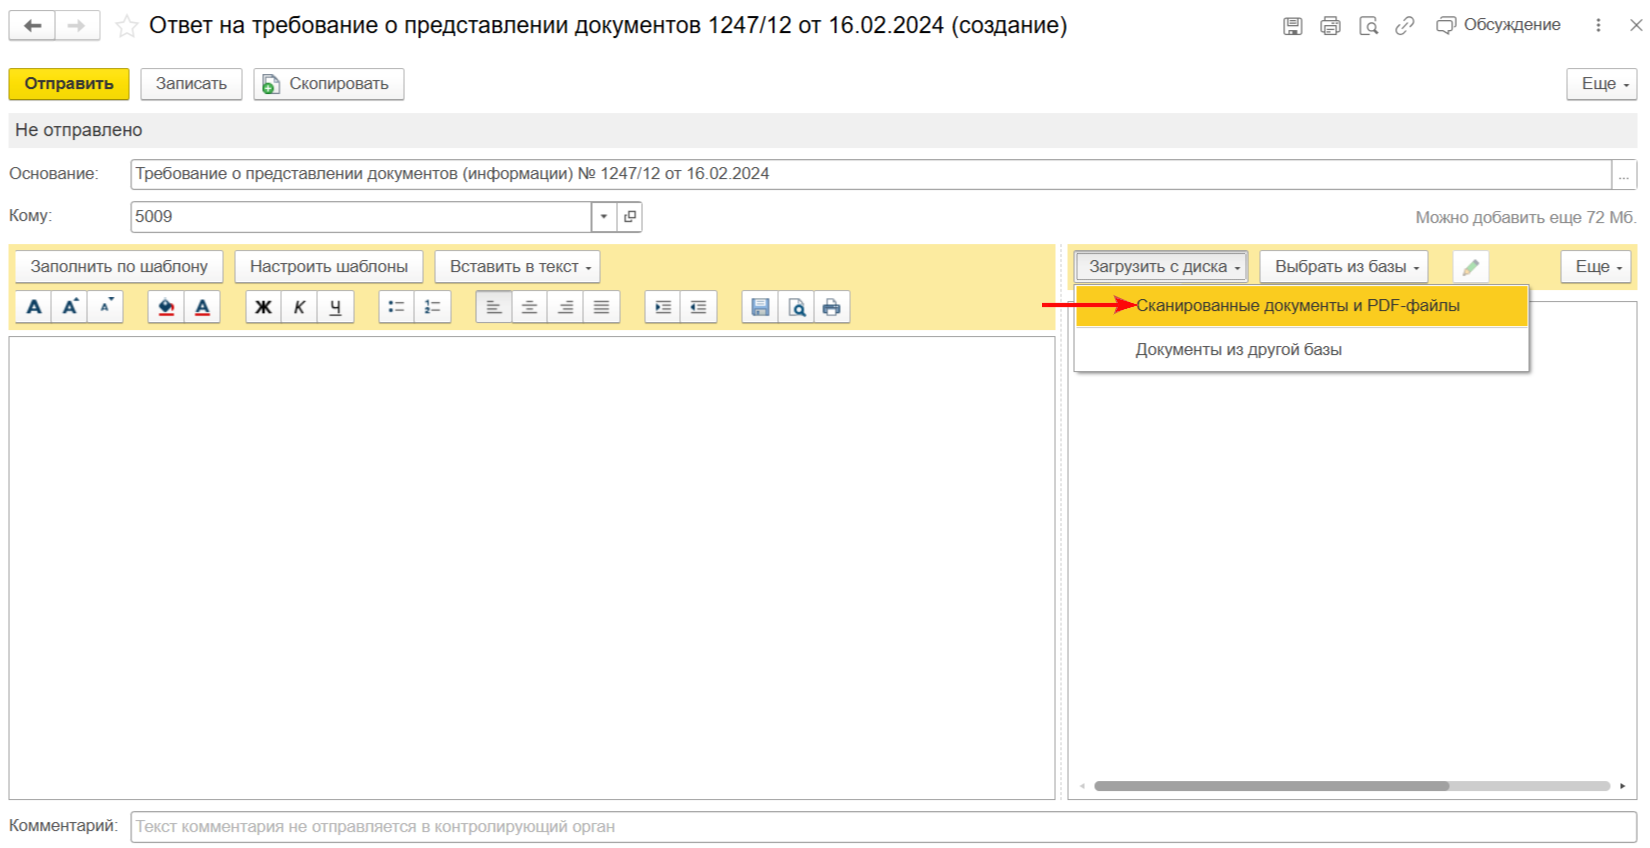Click the print icon in the title bar
This screenshot has height=848, width=1650.
[1330, 26]
